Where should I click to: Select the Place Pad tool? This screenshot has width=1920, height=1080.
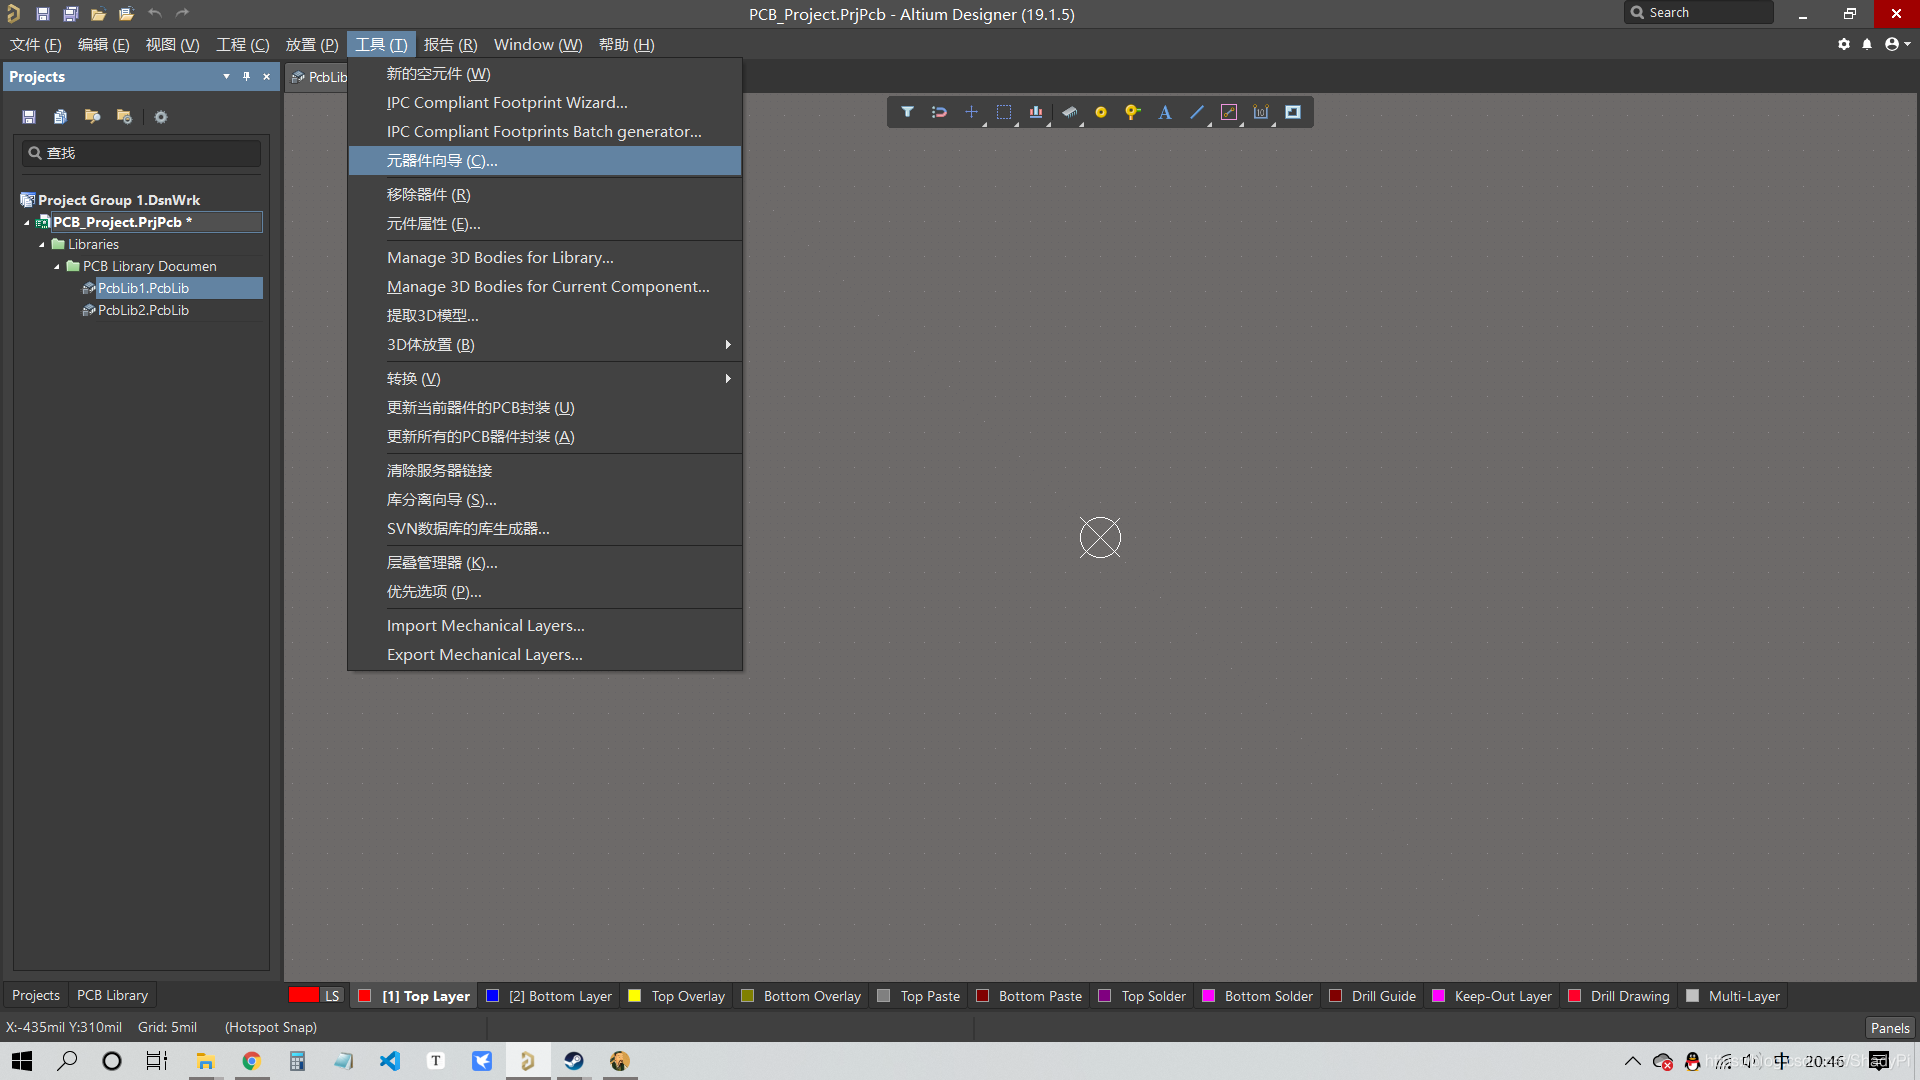point(1100,112)
